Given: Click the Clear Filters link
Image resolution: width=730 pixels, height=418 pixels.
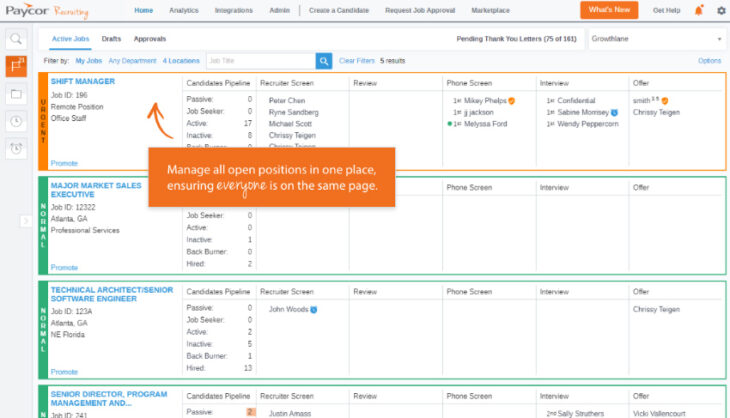Looking at the screenshot, I should pyautogui.click(x=357, y=61).
